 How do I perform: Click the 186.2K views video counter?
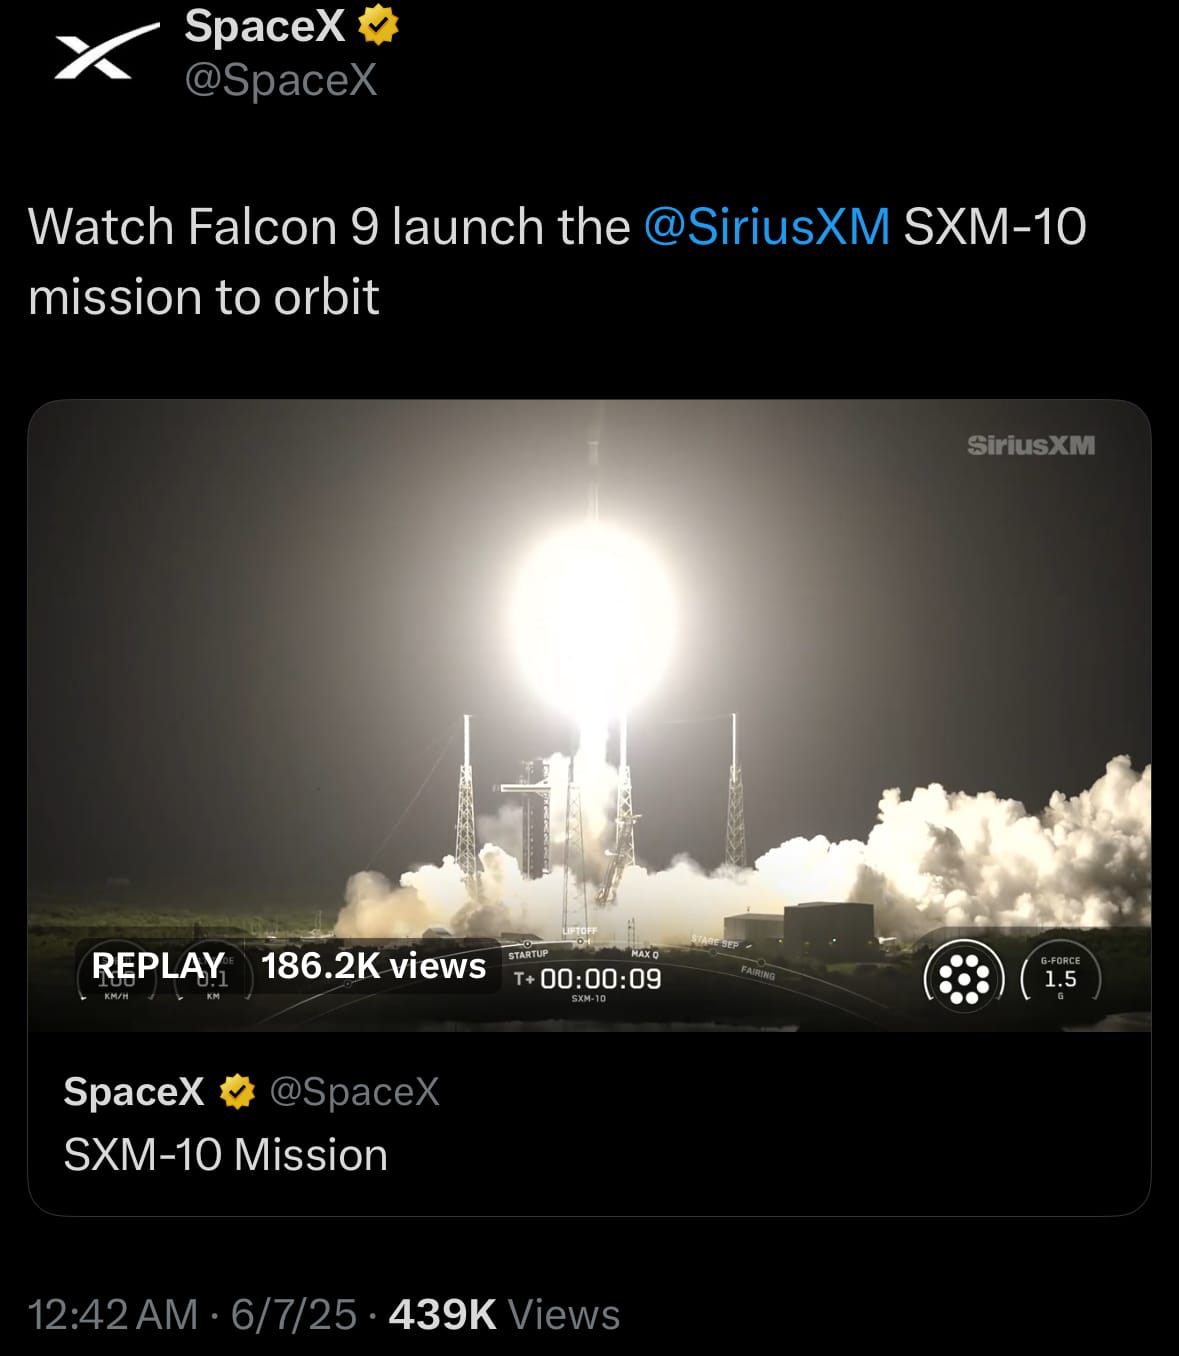[x=373, y=965]
